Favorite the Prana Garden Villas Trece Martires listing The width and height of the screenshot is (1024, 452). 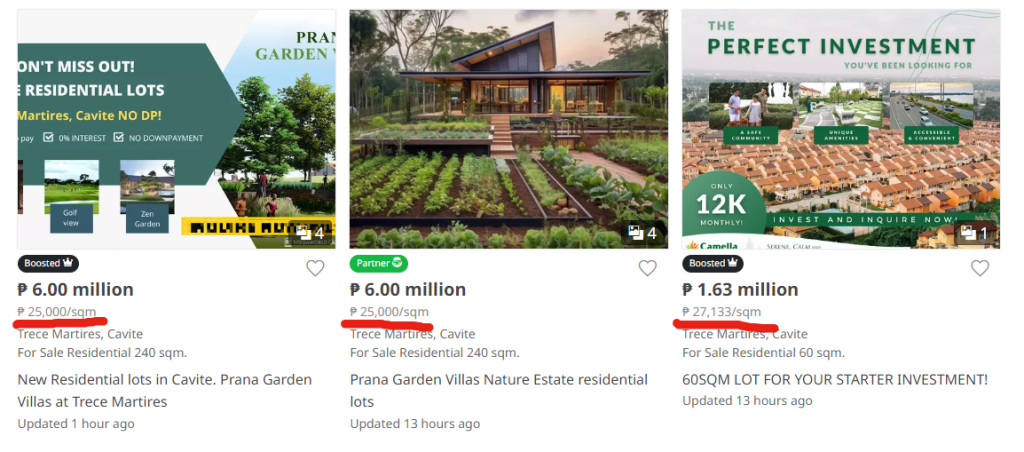point(315,268)
